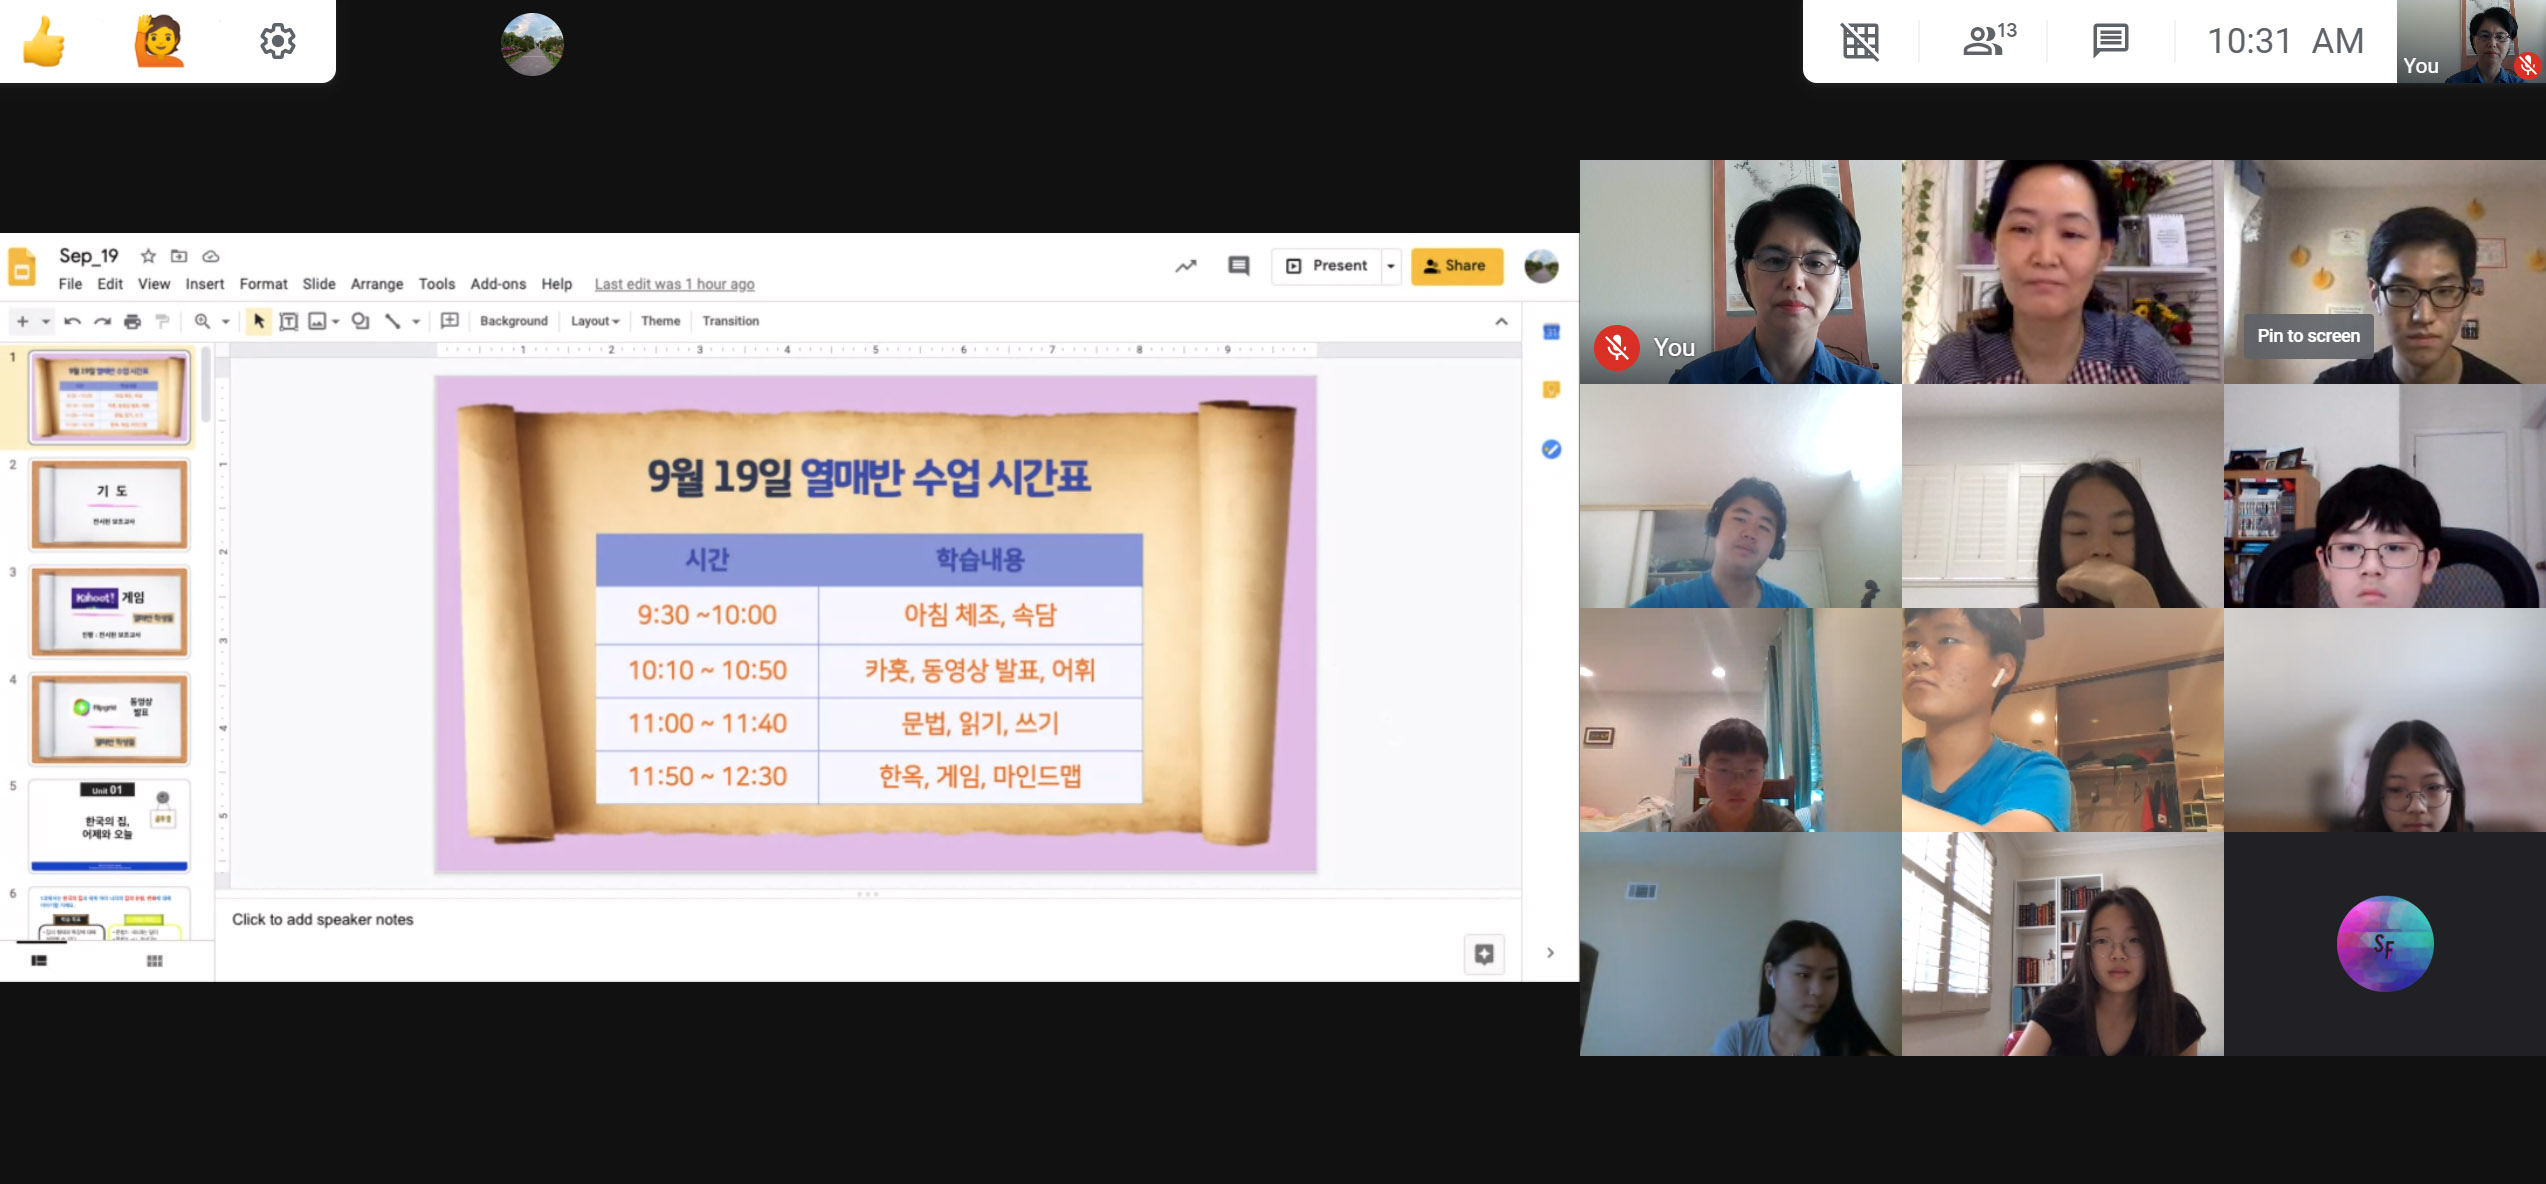Switch to grid view of slides
2546x1184 pixels.
click(x=154, y=961)
